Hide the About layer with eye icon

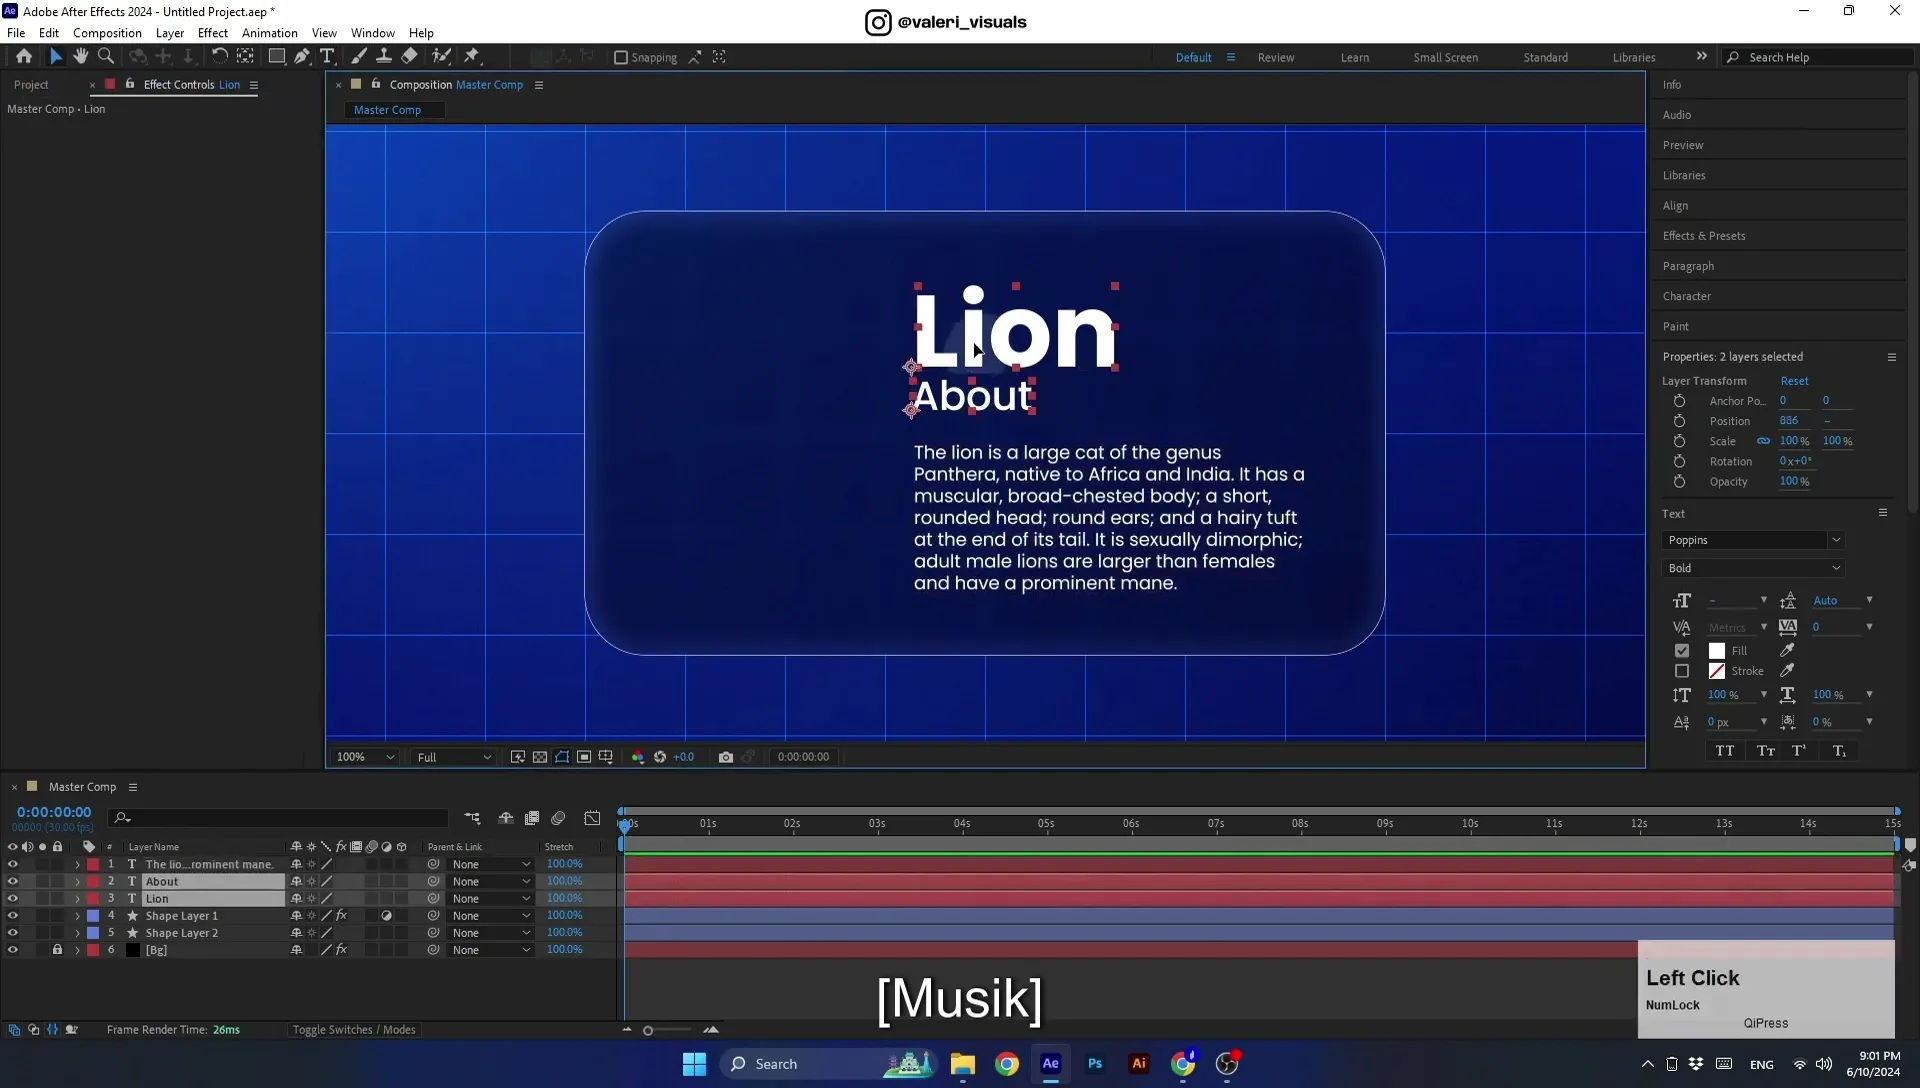coord(13,882)
